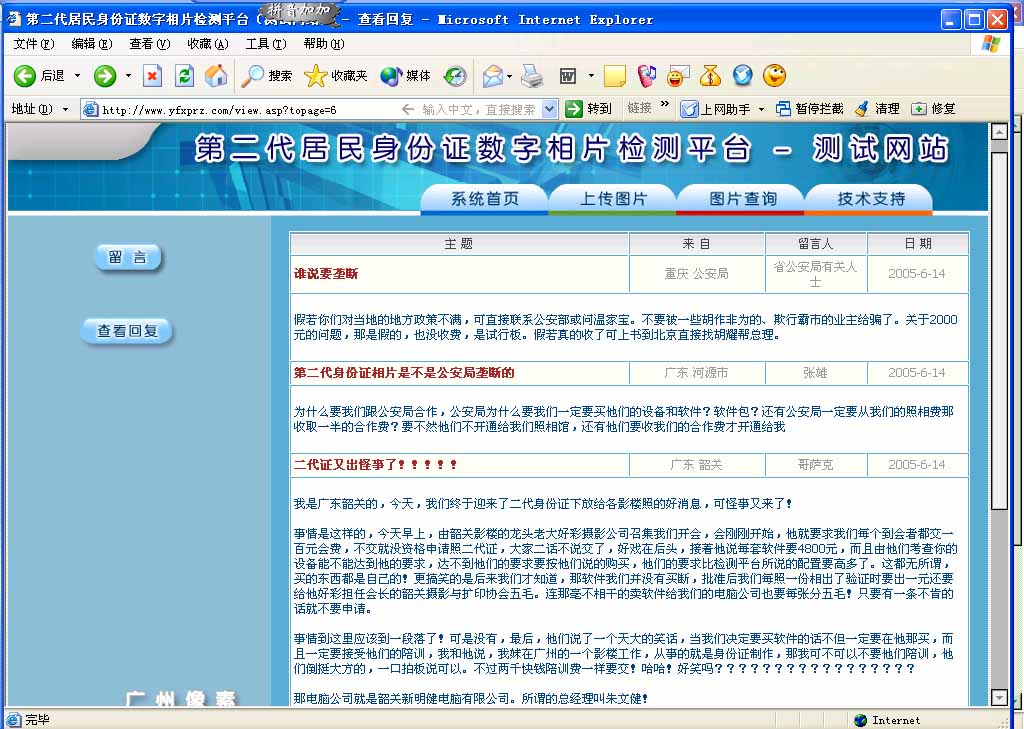Refresh the page with the green arrows icon
The height and width of the screenshot is (729, 1024).
[185, 76]
